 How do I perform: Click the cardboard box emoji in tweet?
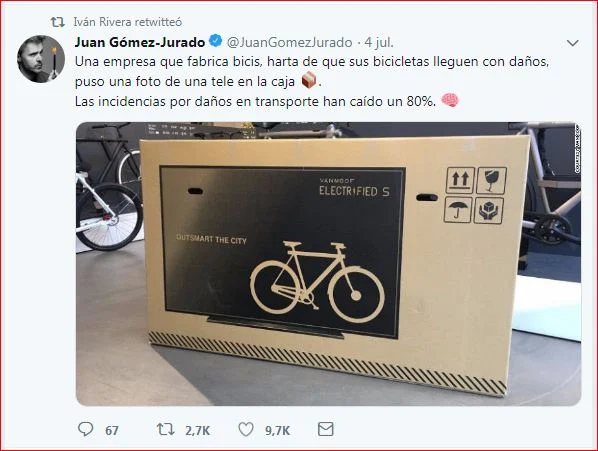(x=309, y=80)
